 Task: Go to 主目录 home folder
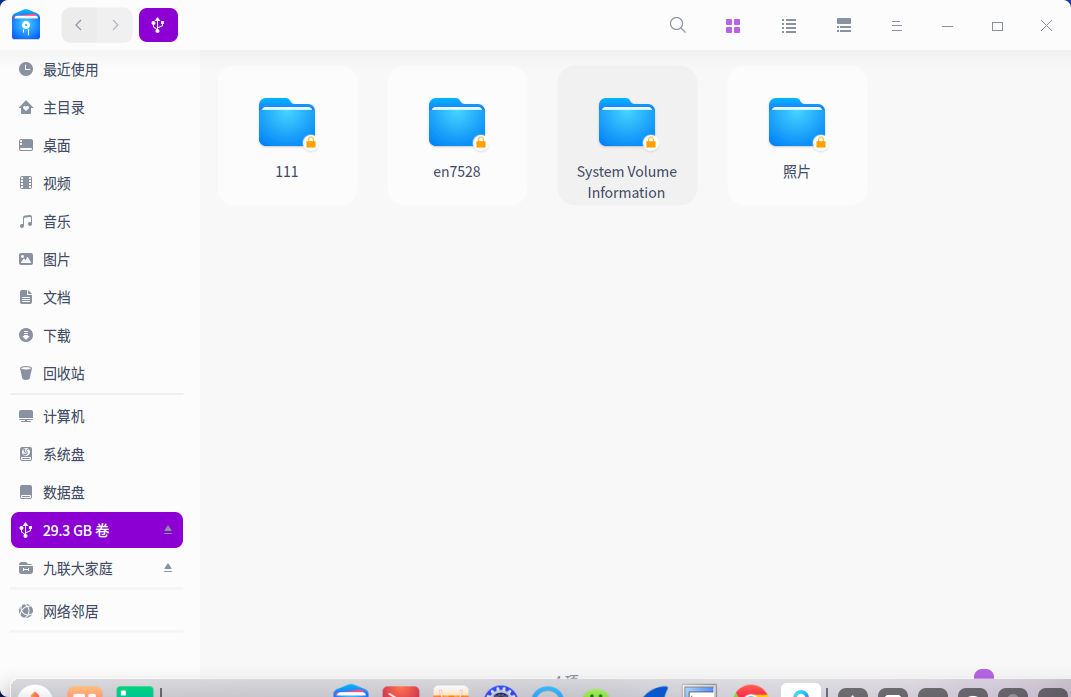point(97,108)
